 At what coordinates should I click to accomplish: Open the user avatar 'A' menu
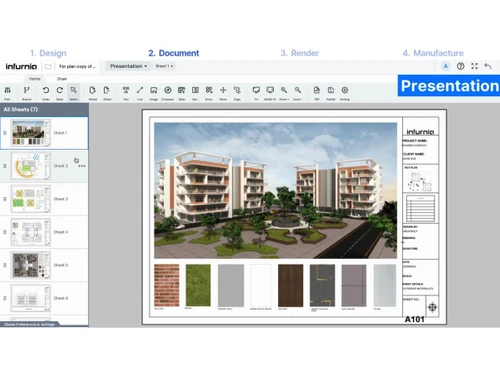[x=446, y=66]
